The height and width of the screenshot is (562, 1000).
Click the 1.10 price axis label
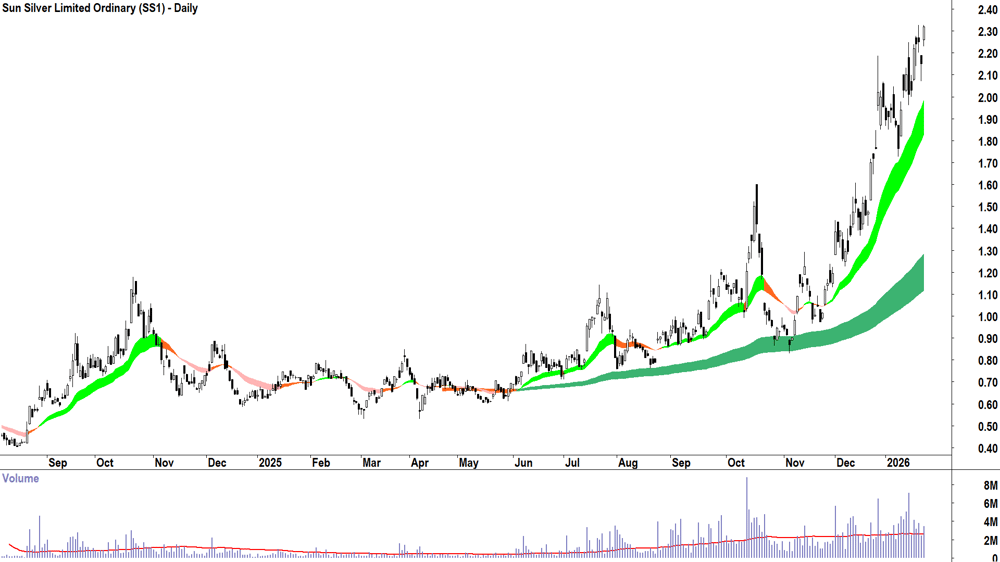click(x=987, y=295)
